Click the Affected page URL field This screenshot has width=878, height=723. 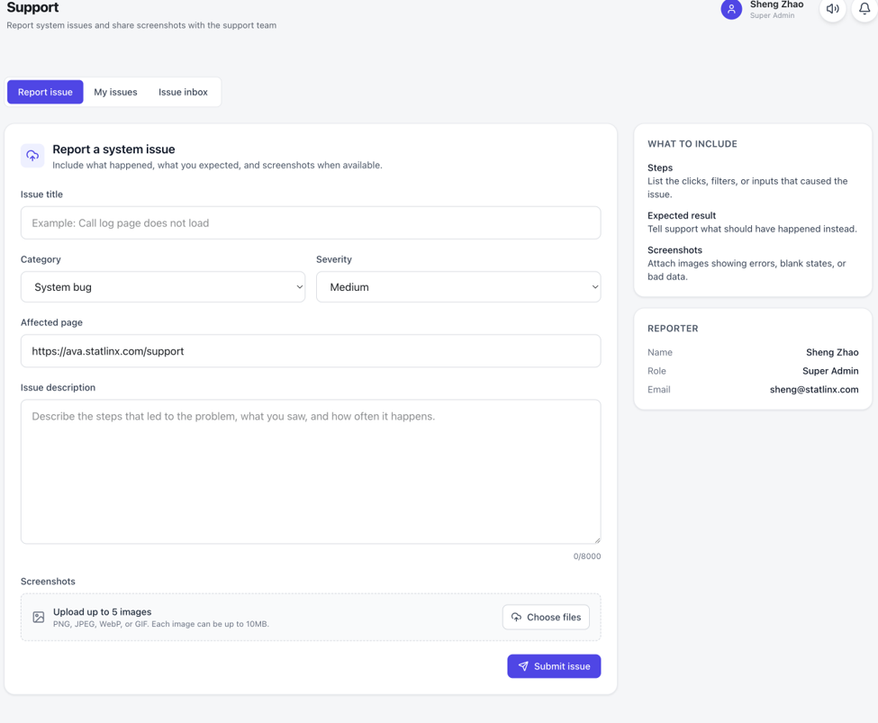(x=311, y=351)
